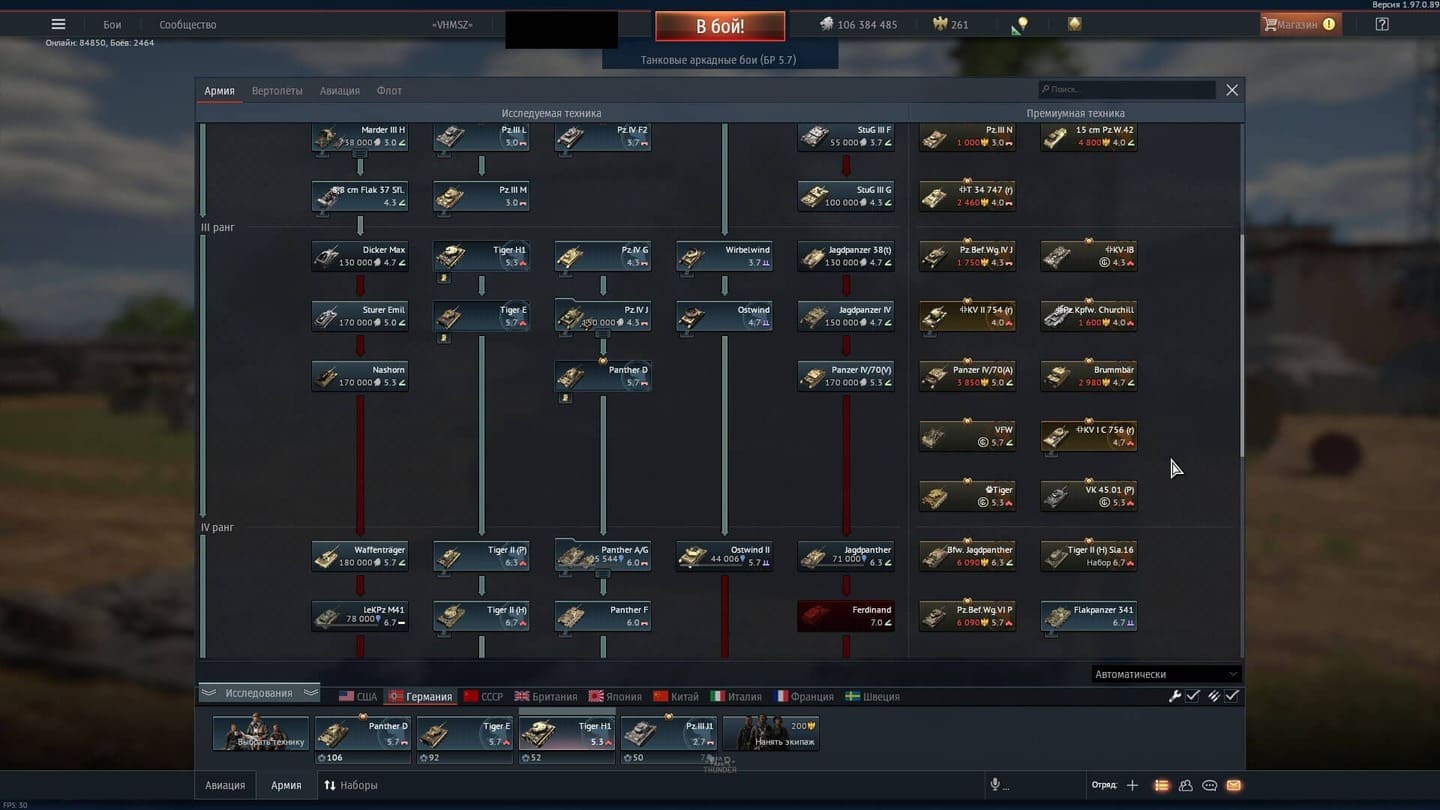Click the squad plus icon
The width and height of the screenshot is (1440, 810).
tap(1132, 786)
